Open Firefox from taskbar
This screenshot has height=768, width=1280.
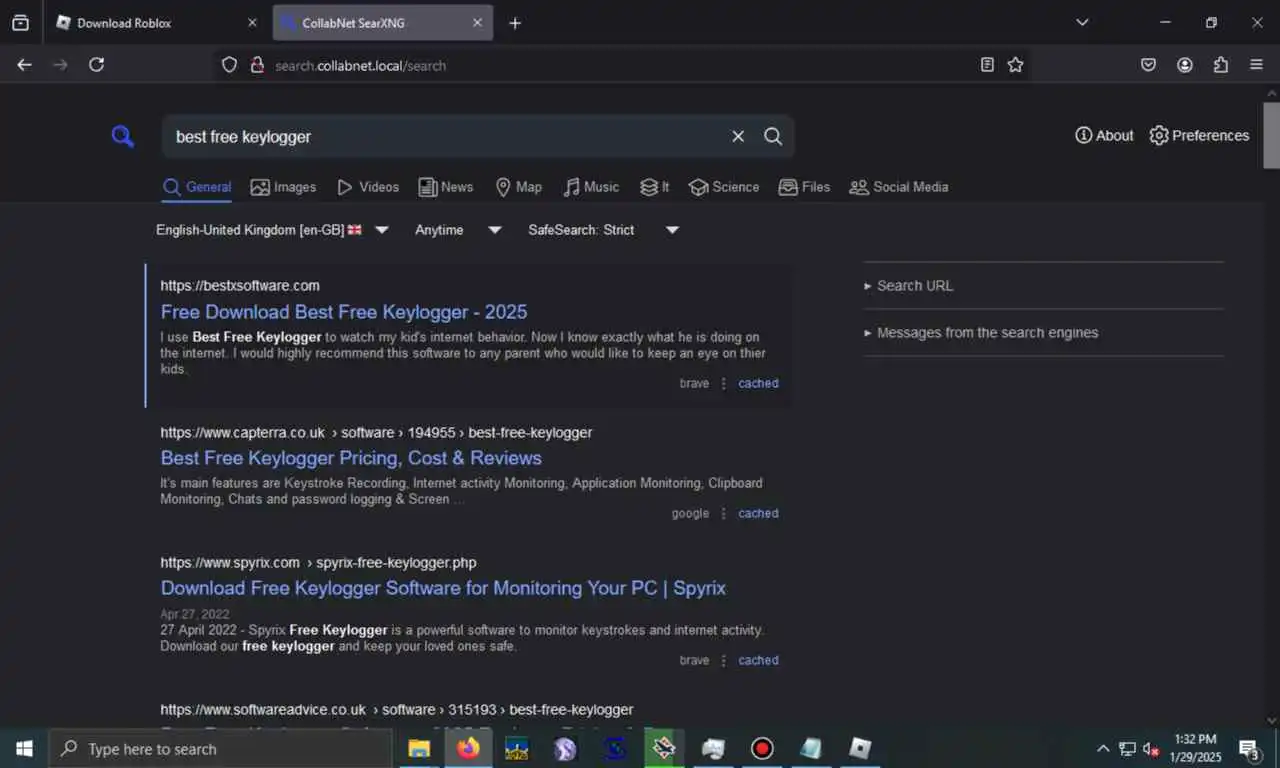pos(468,749)
